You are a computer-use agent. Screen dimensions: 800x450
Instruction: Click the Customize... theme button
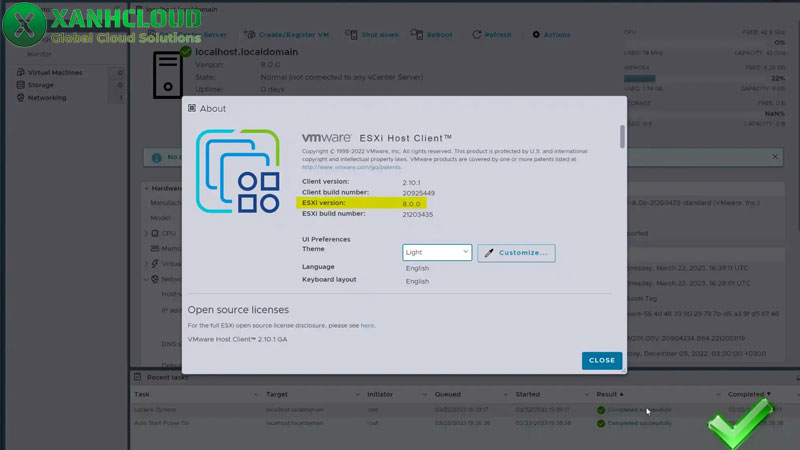(x=516, y=253)
